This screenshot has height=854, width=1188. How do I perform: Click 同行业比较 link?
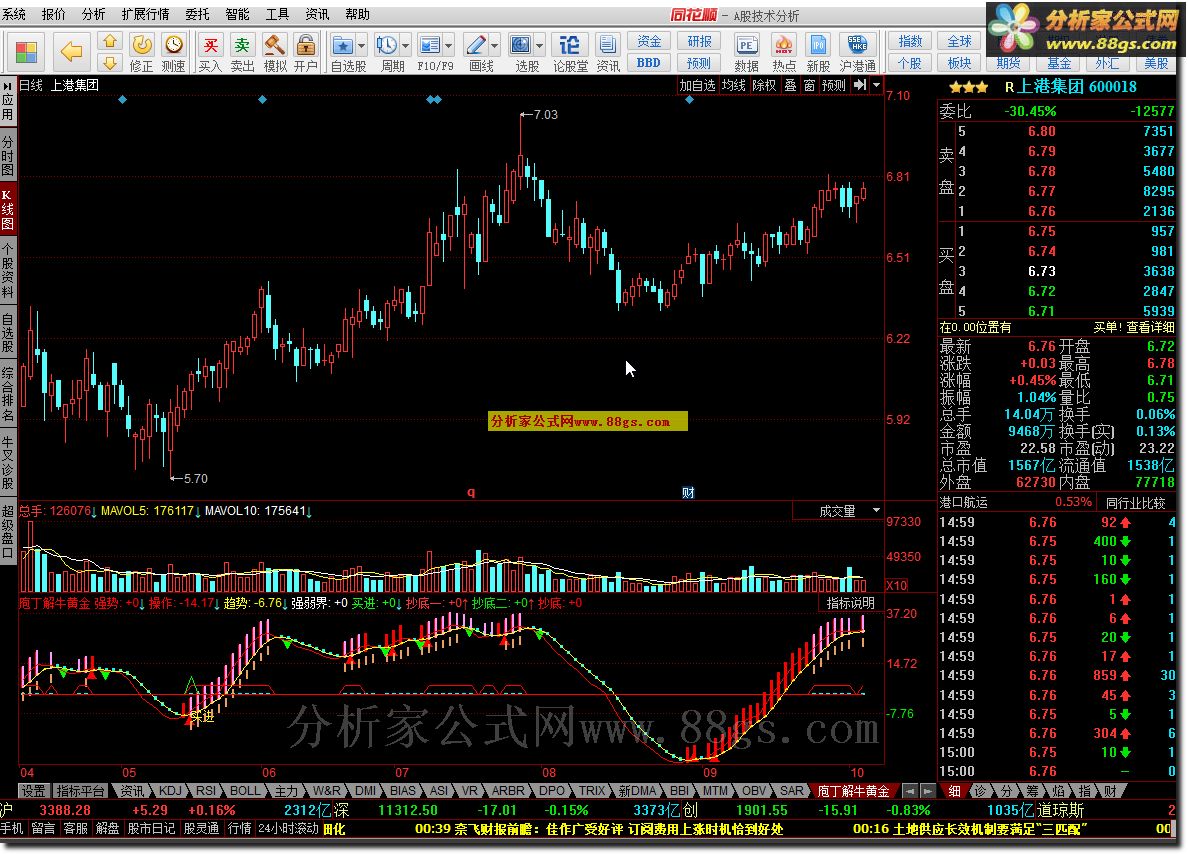click(1135, 502)
